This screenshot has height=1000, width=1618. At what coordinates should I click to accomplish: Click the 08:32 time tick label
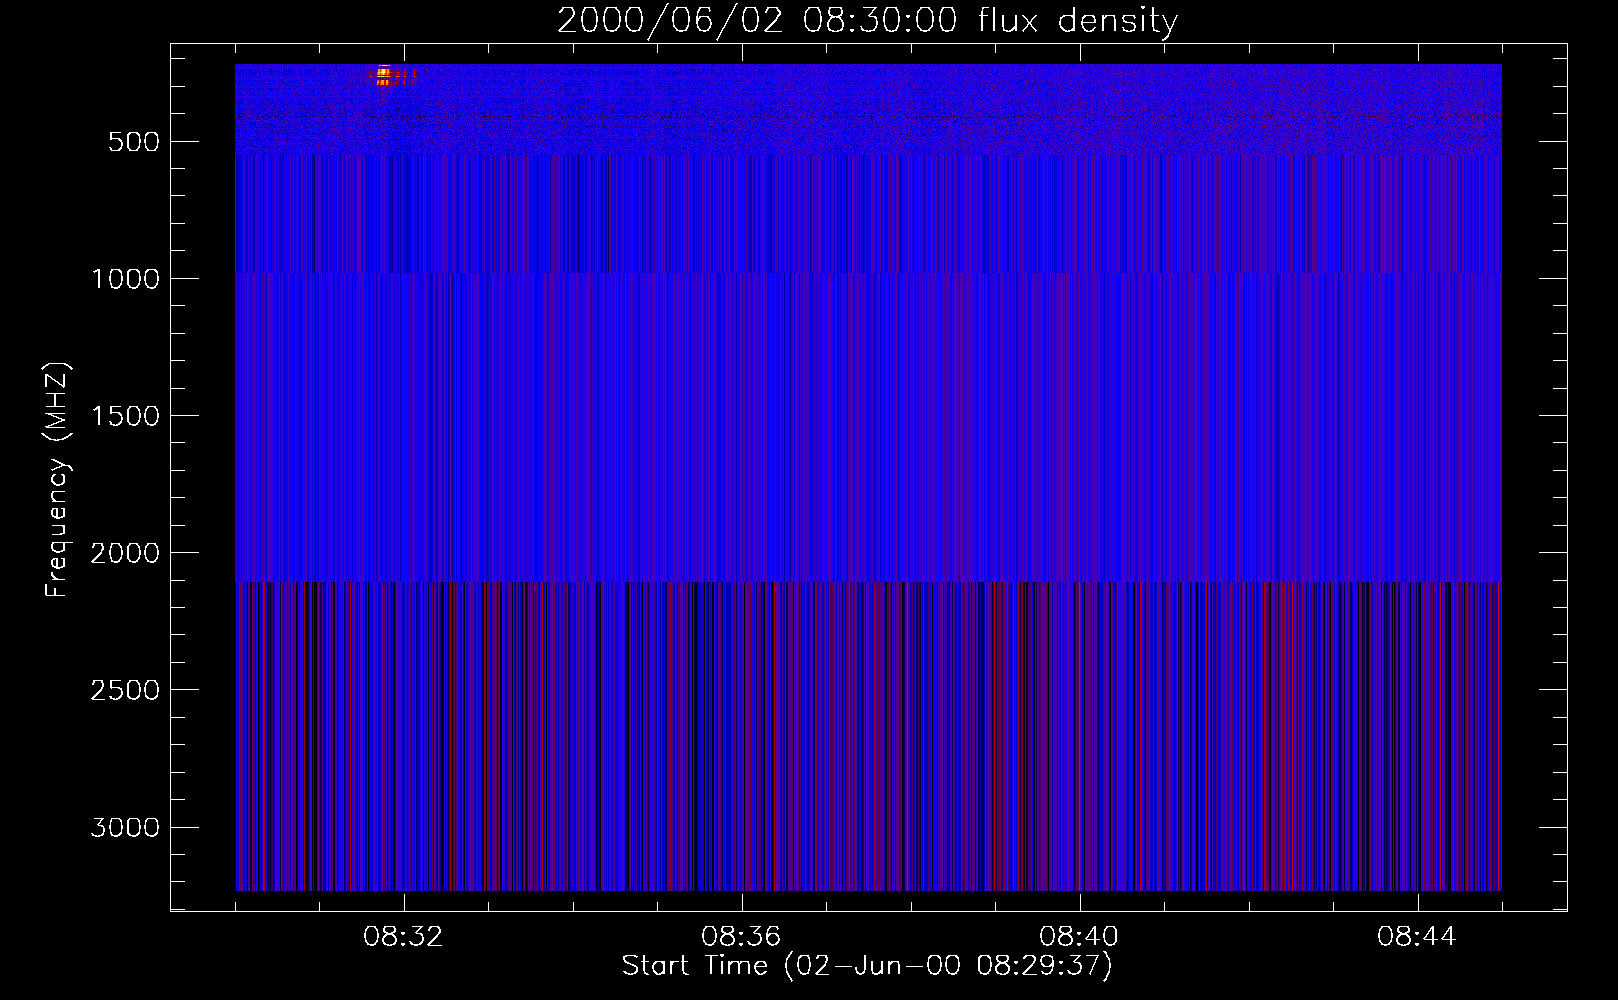(x=403, y=937)
